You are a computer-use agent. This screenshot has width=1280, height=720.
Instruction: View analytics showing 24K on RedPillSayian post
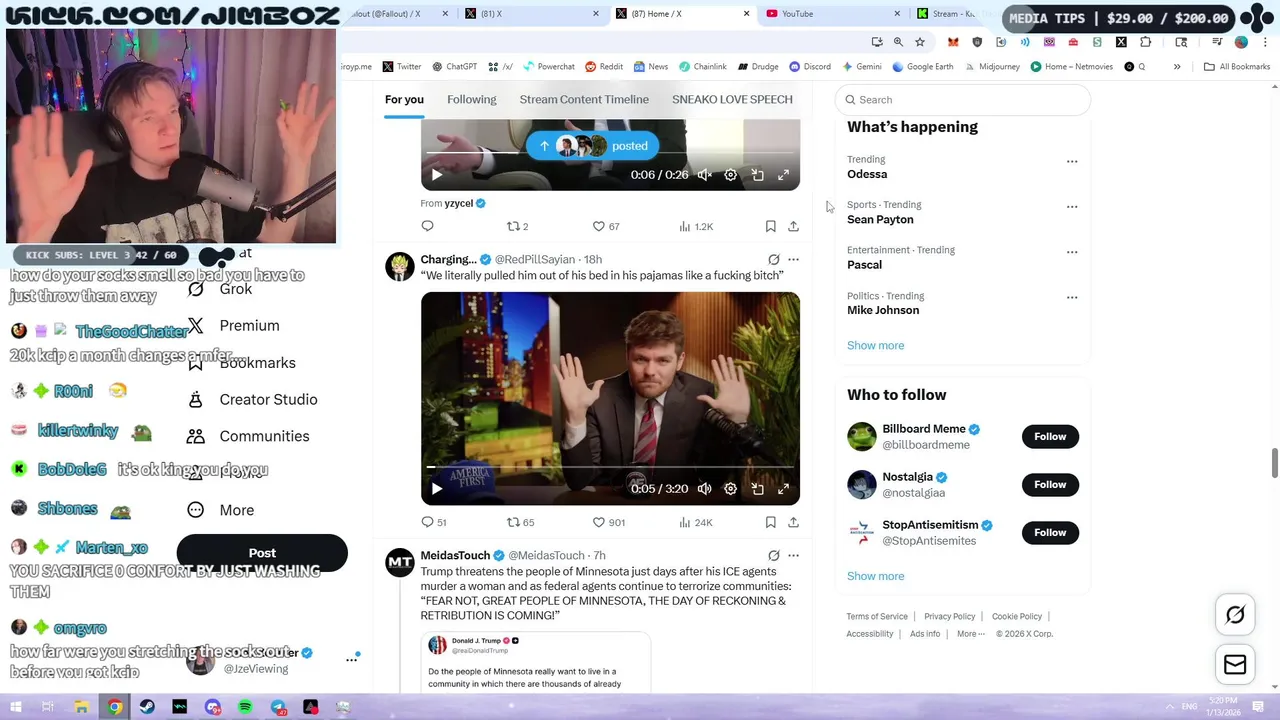click(x=695, y=522)
